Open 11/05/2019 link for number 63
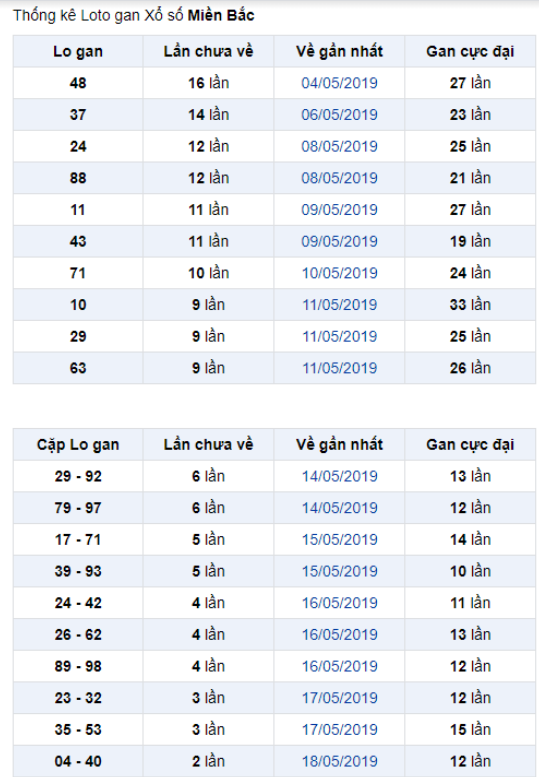The width and height of the screenshot is (539, 777). pyautogui.click(x=339, y=368)
